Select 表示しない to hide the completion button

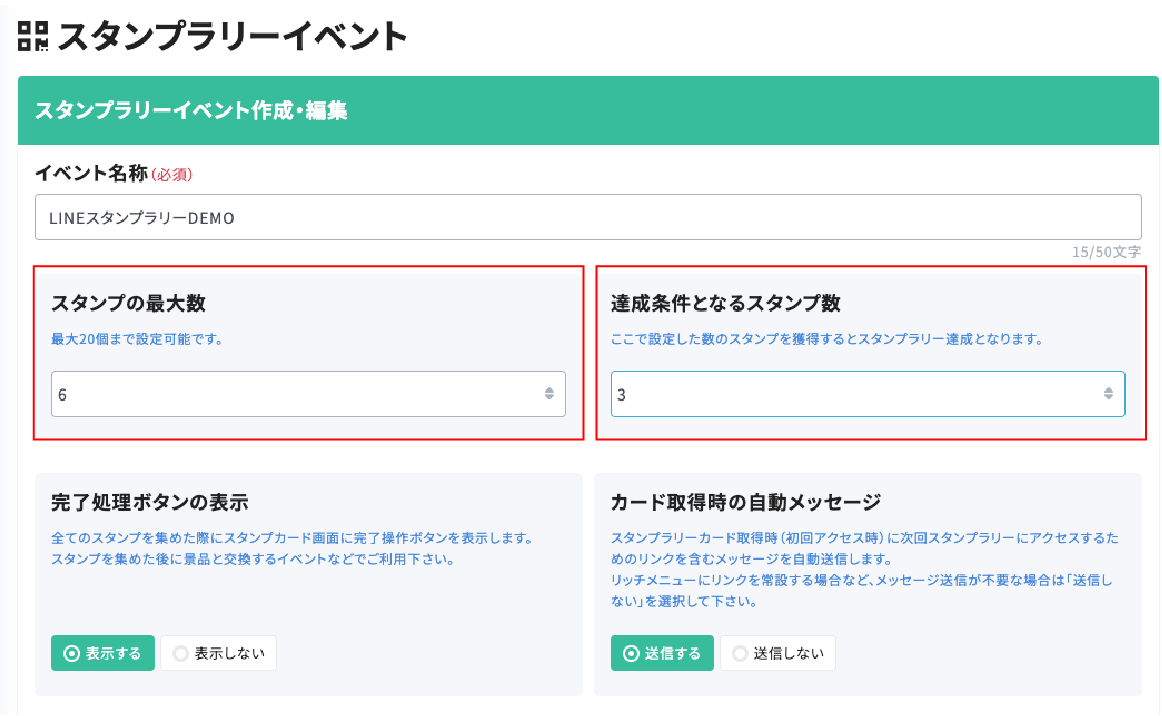click(218, 653)
